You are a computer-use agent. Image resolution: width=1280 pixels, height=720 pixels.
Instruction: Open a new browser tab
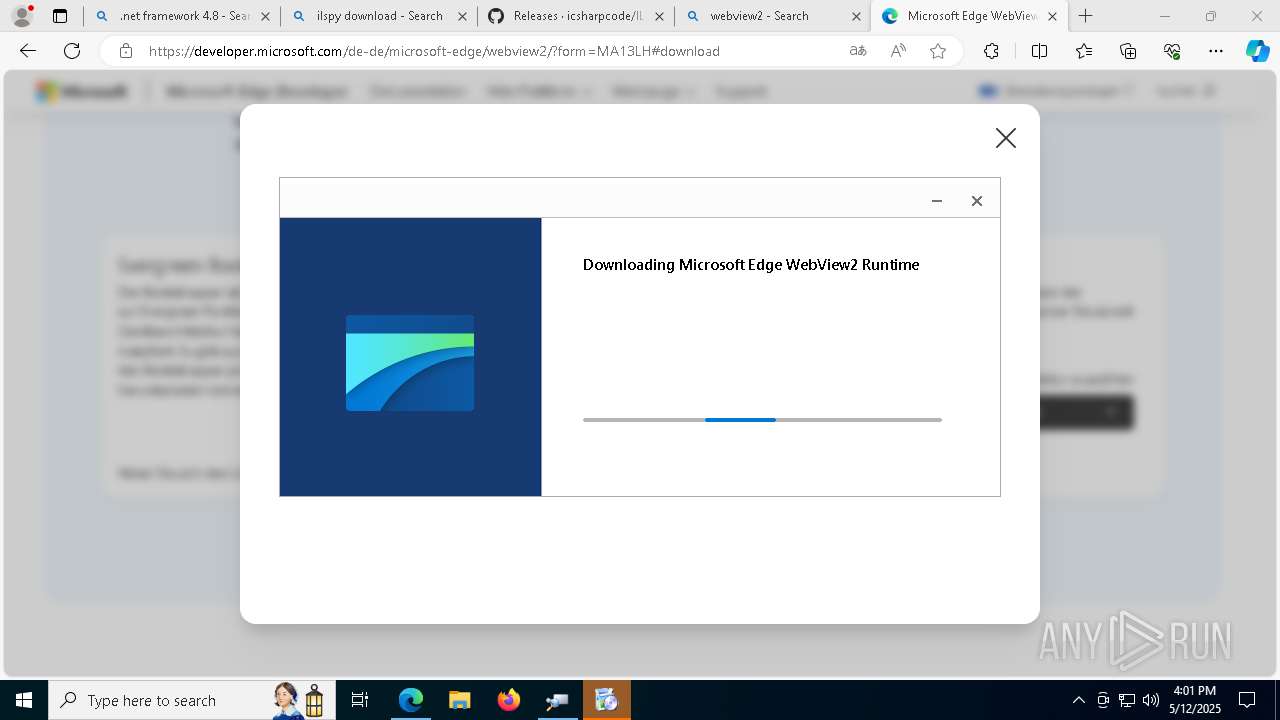coord(1086,16)
